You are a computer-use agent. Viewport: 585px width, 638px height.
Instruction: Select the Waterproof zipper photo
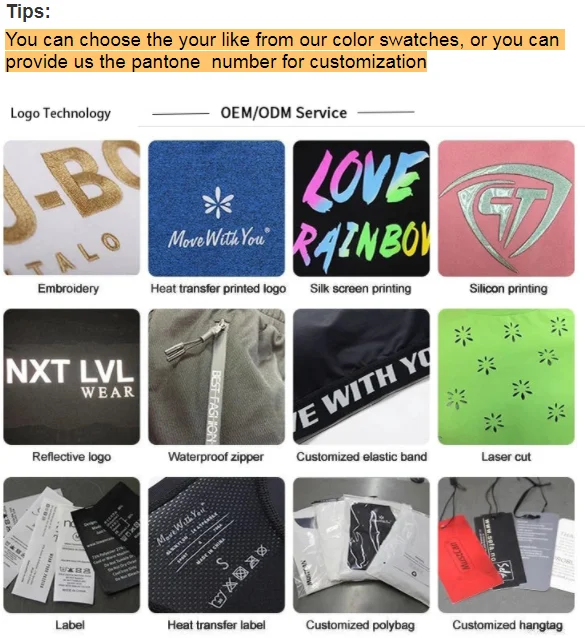click(x=216, y=377)
